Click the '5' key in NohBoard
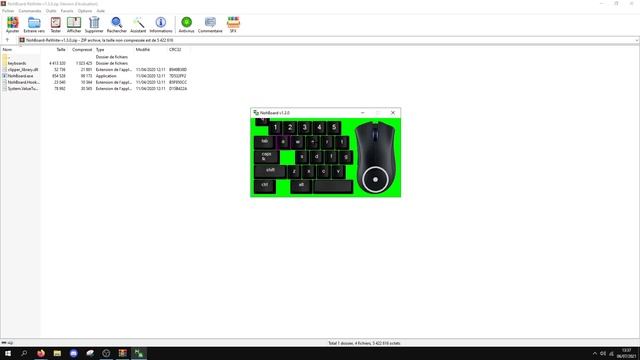 334,127
